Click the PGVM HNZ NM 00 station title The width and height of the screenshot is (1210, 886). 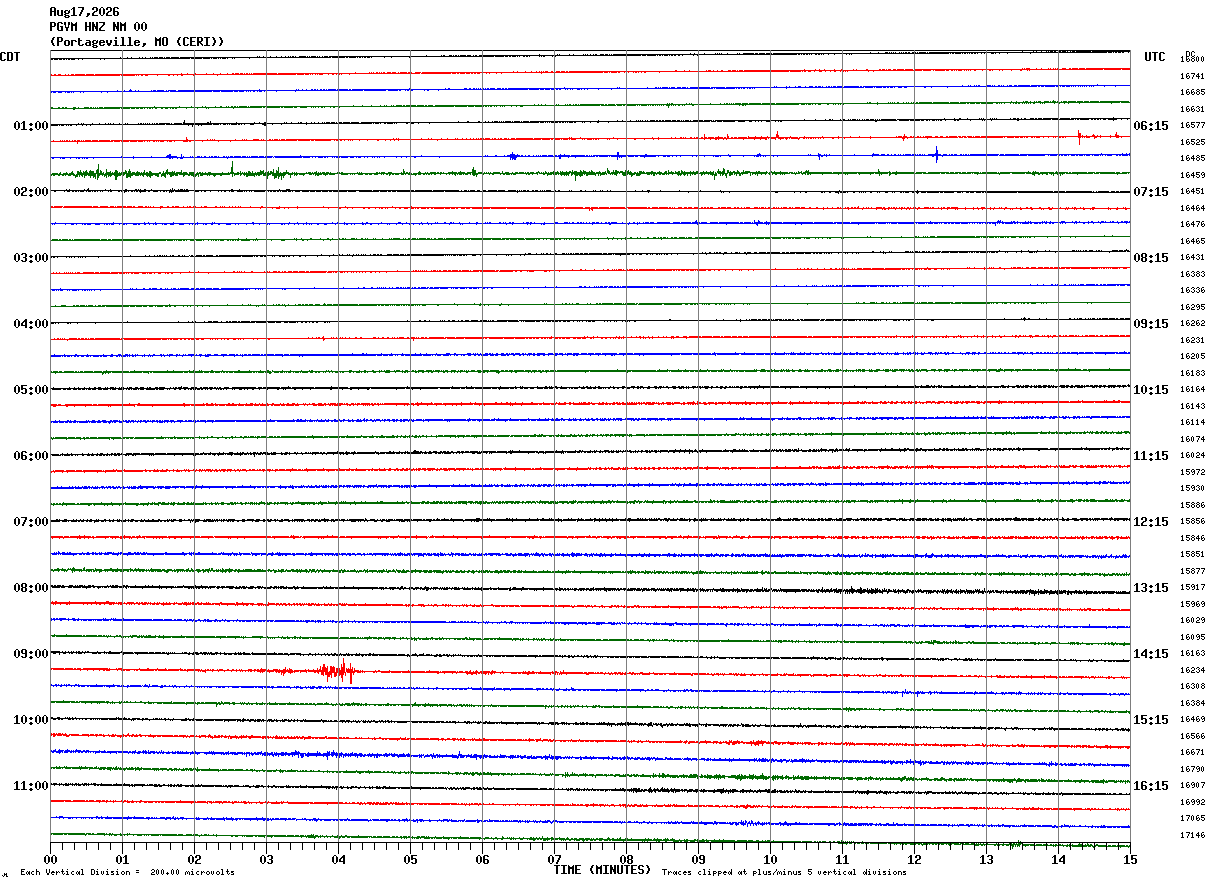click(x=98, y=27)
